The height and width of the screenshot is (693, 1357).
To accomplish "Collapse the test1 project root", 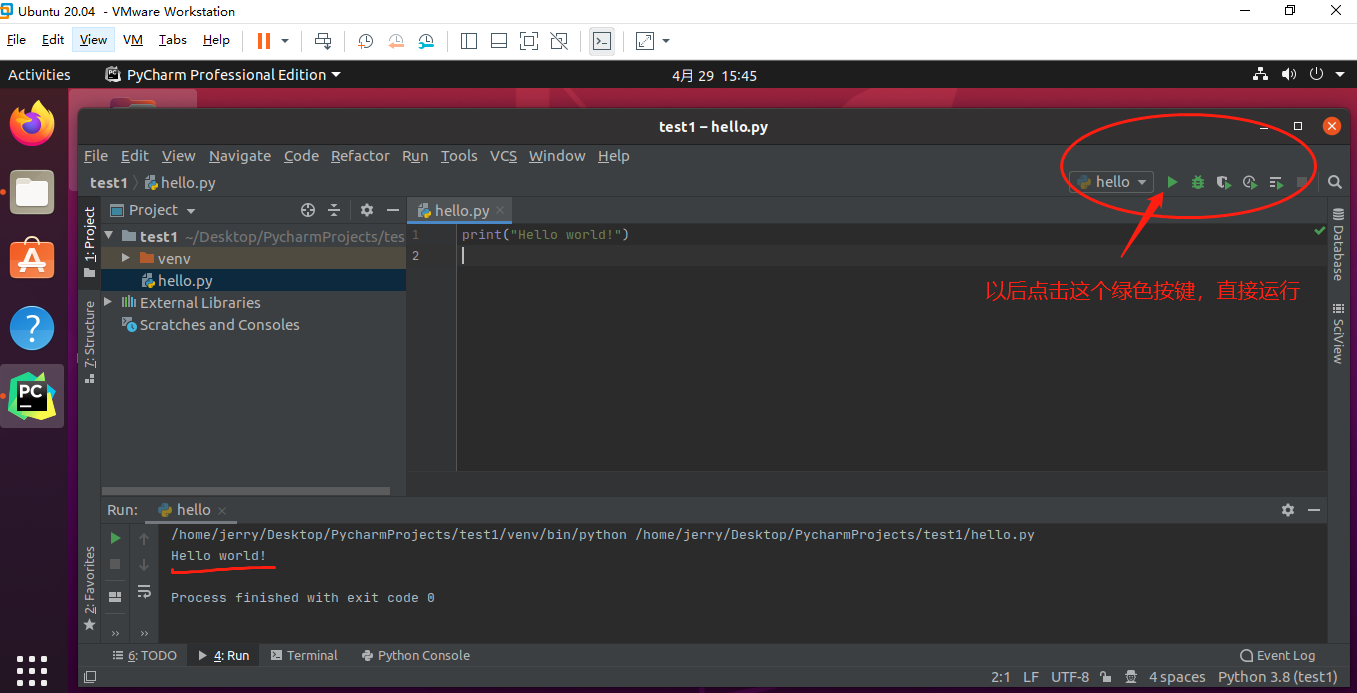I will coord(109,236).
